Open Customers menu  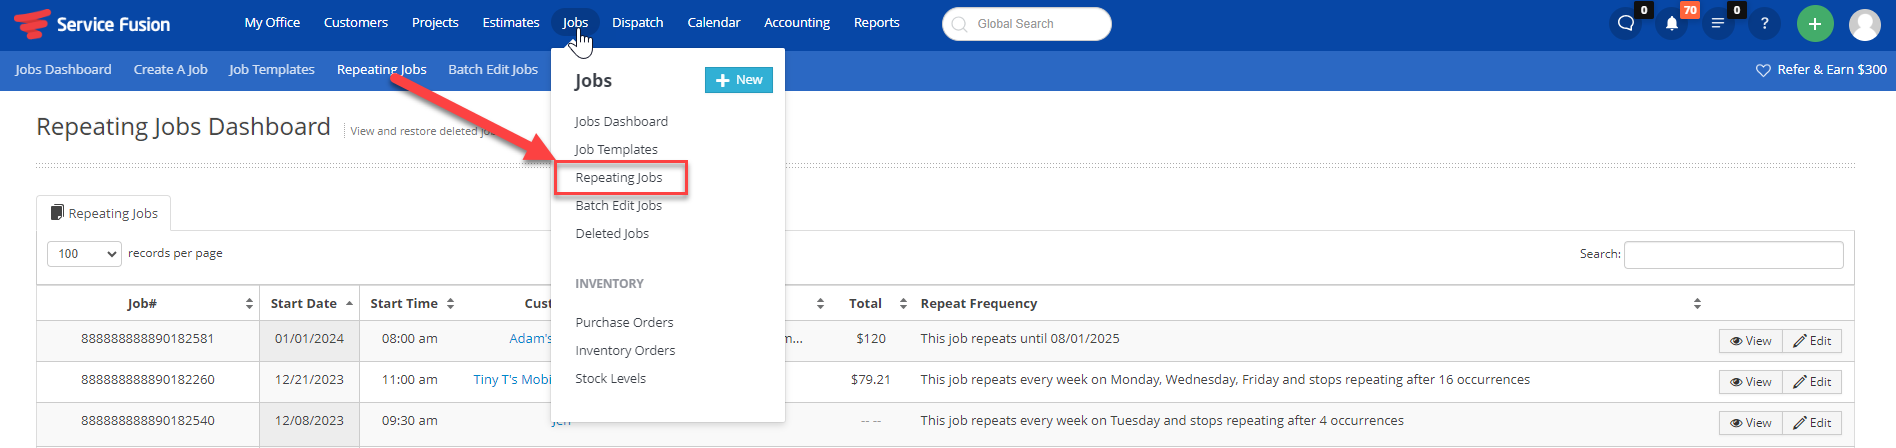click(x=356, y=22)
